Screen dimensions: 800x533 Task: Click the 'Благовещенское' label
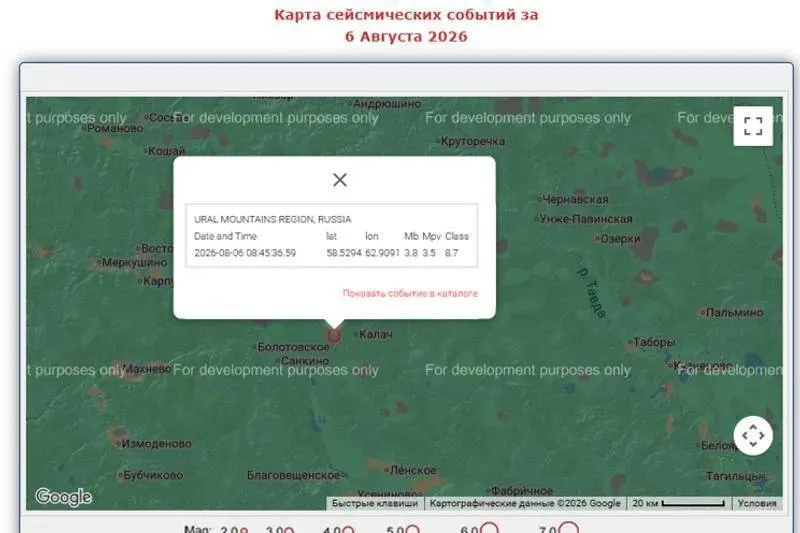click(x=295, y=475)
